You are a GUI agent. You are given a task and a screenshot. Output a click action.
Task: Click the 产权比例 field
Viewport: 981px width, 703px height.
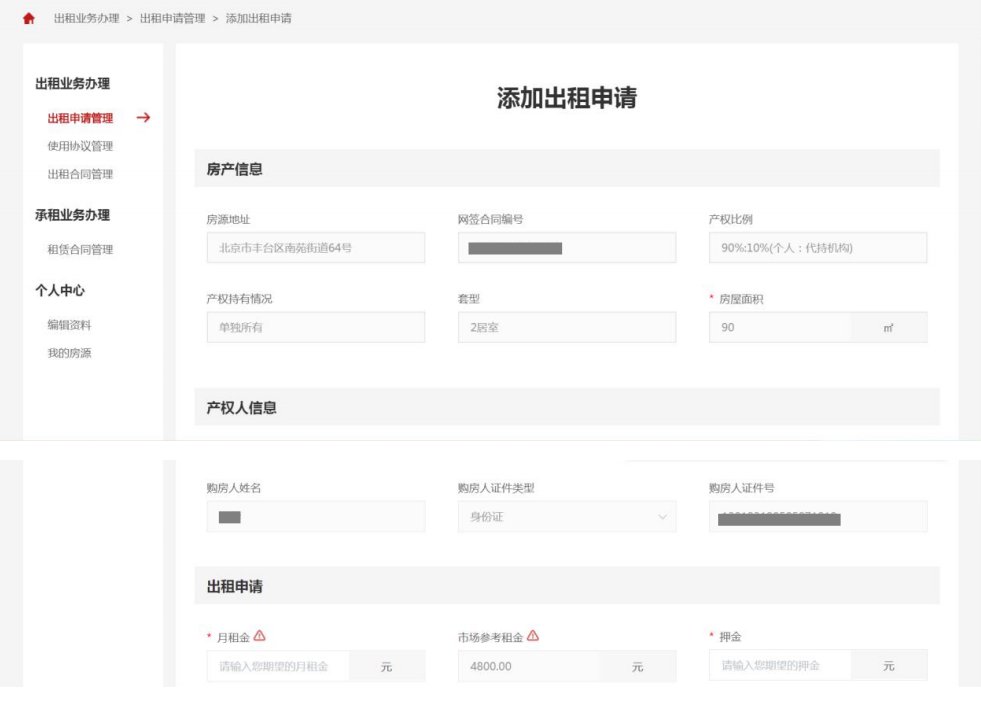point(817,248)
